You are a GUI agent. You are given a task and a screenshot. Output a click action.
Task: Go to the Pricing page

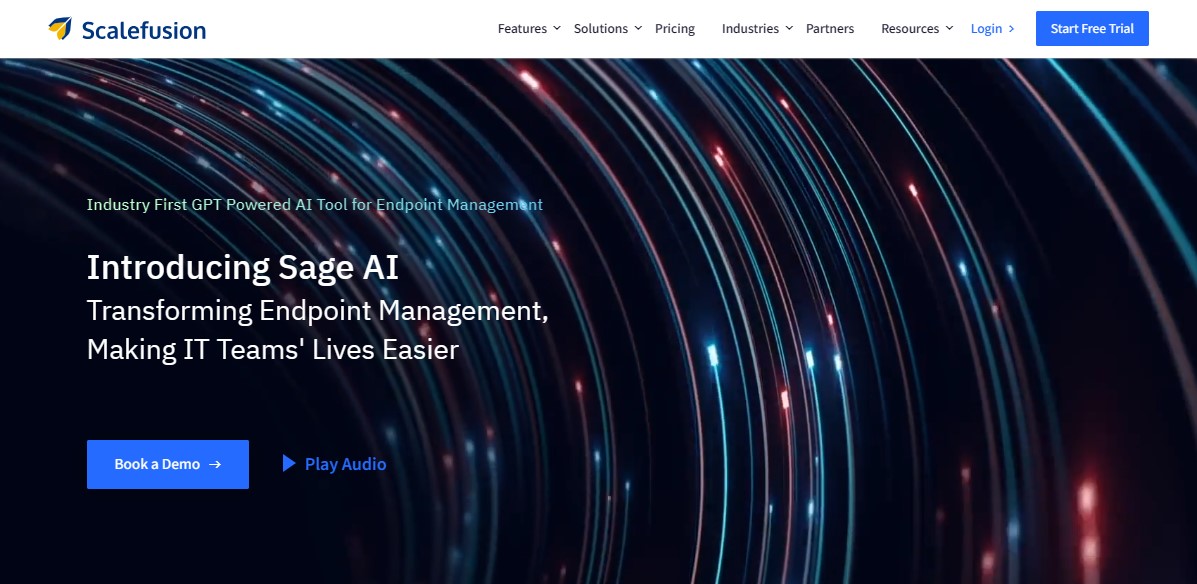click(x=675, y=28)
